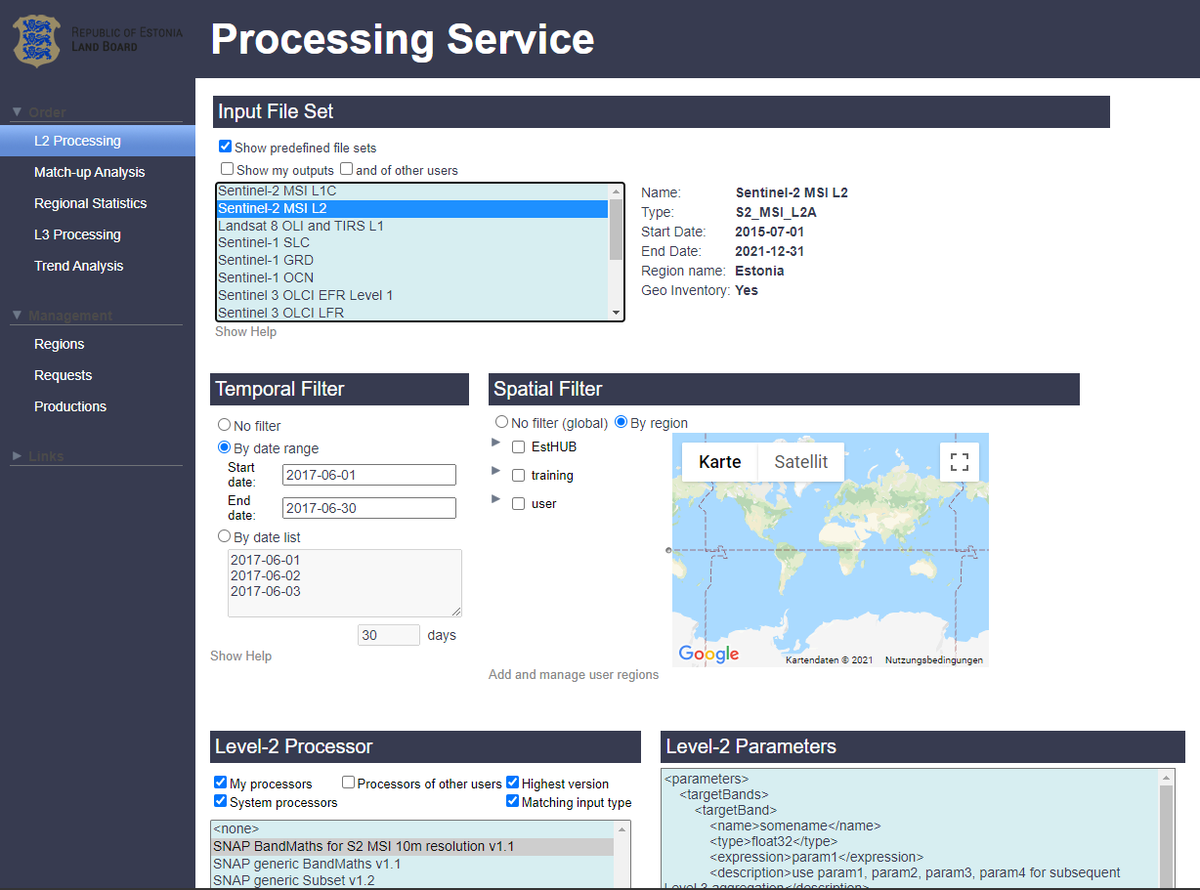Image resolution: width=1200 pixels, height=890 pixels.
Task: Click the file set list scroll-down arrow
Action: coord(616,312)
